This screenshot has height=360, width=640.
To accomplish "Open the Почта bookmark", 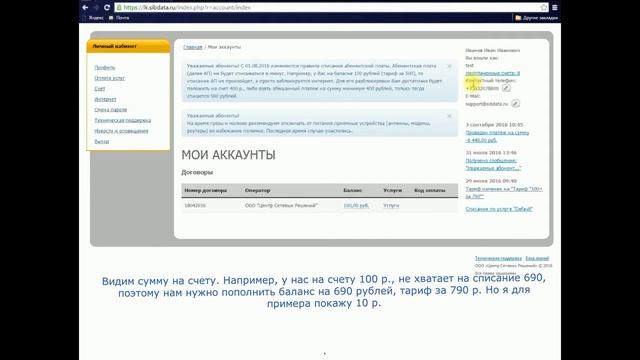I will tap(119, 18).
